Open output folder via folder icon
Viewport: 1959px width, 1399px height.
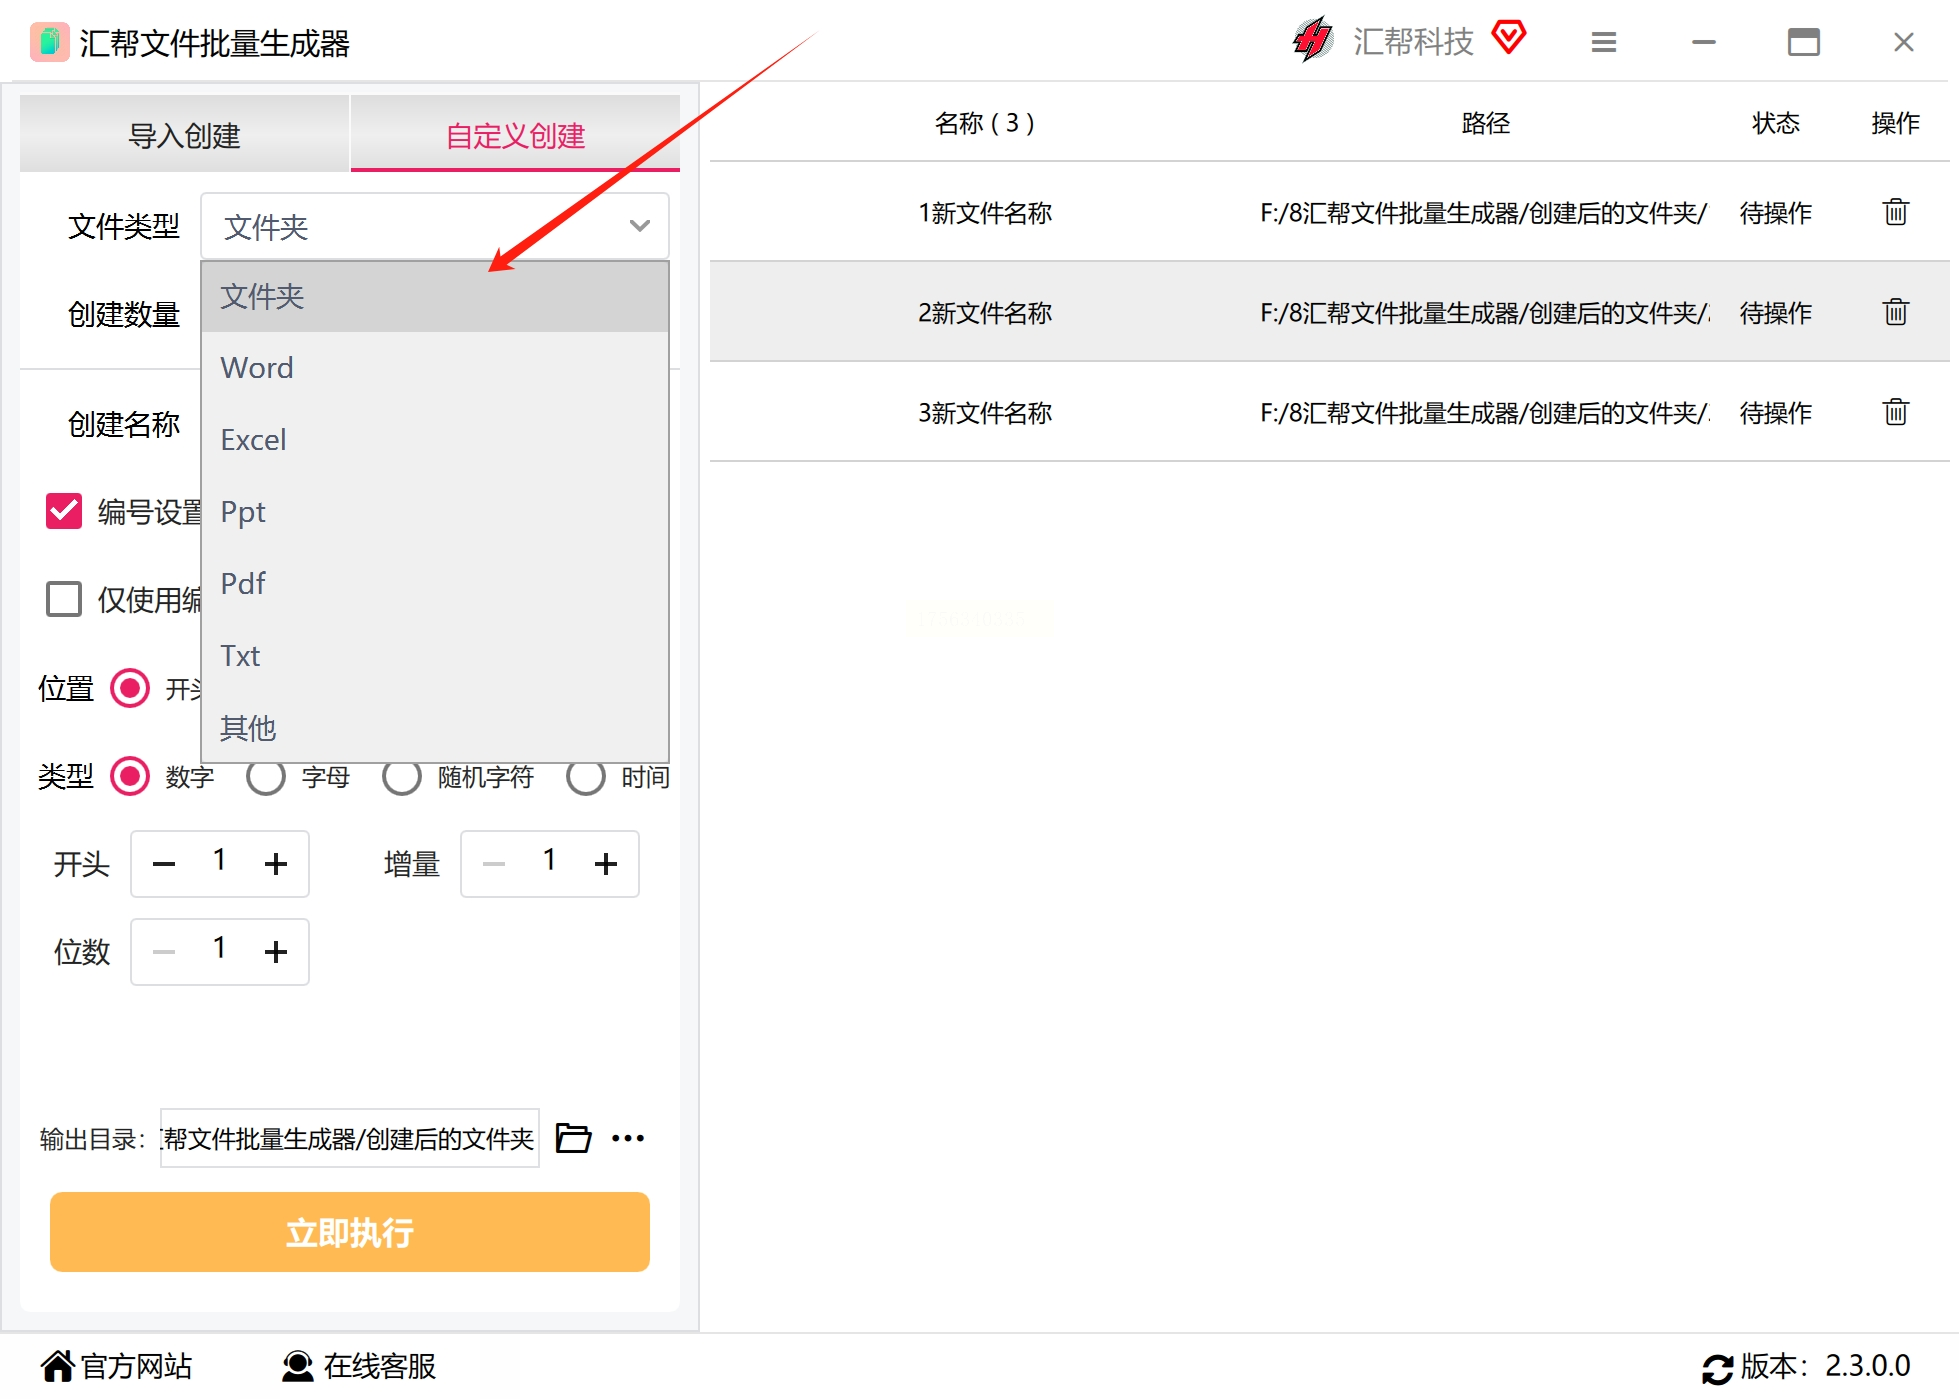pyautogui.click(x=573, y=1138)
